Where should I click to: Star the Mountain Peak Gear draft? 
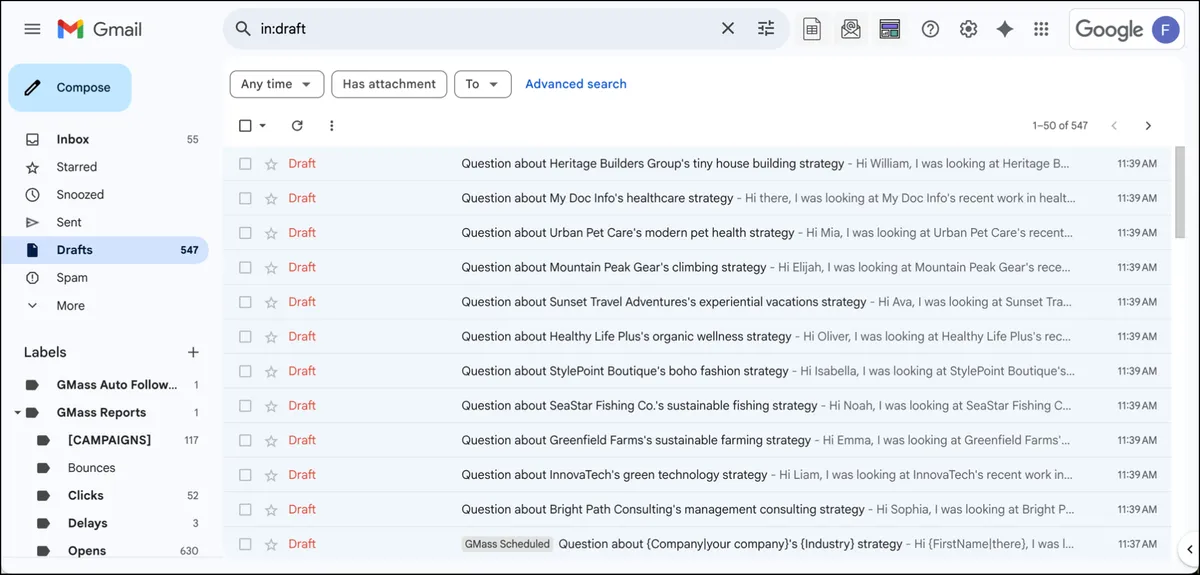(271, 268)
